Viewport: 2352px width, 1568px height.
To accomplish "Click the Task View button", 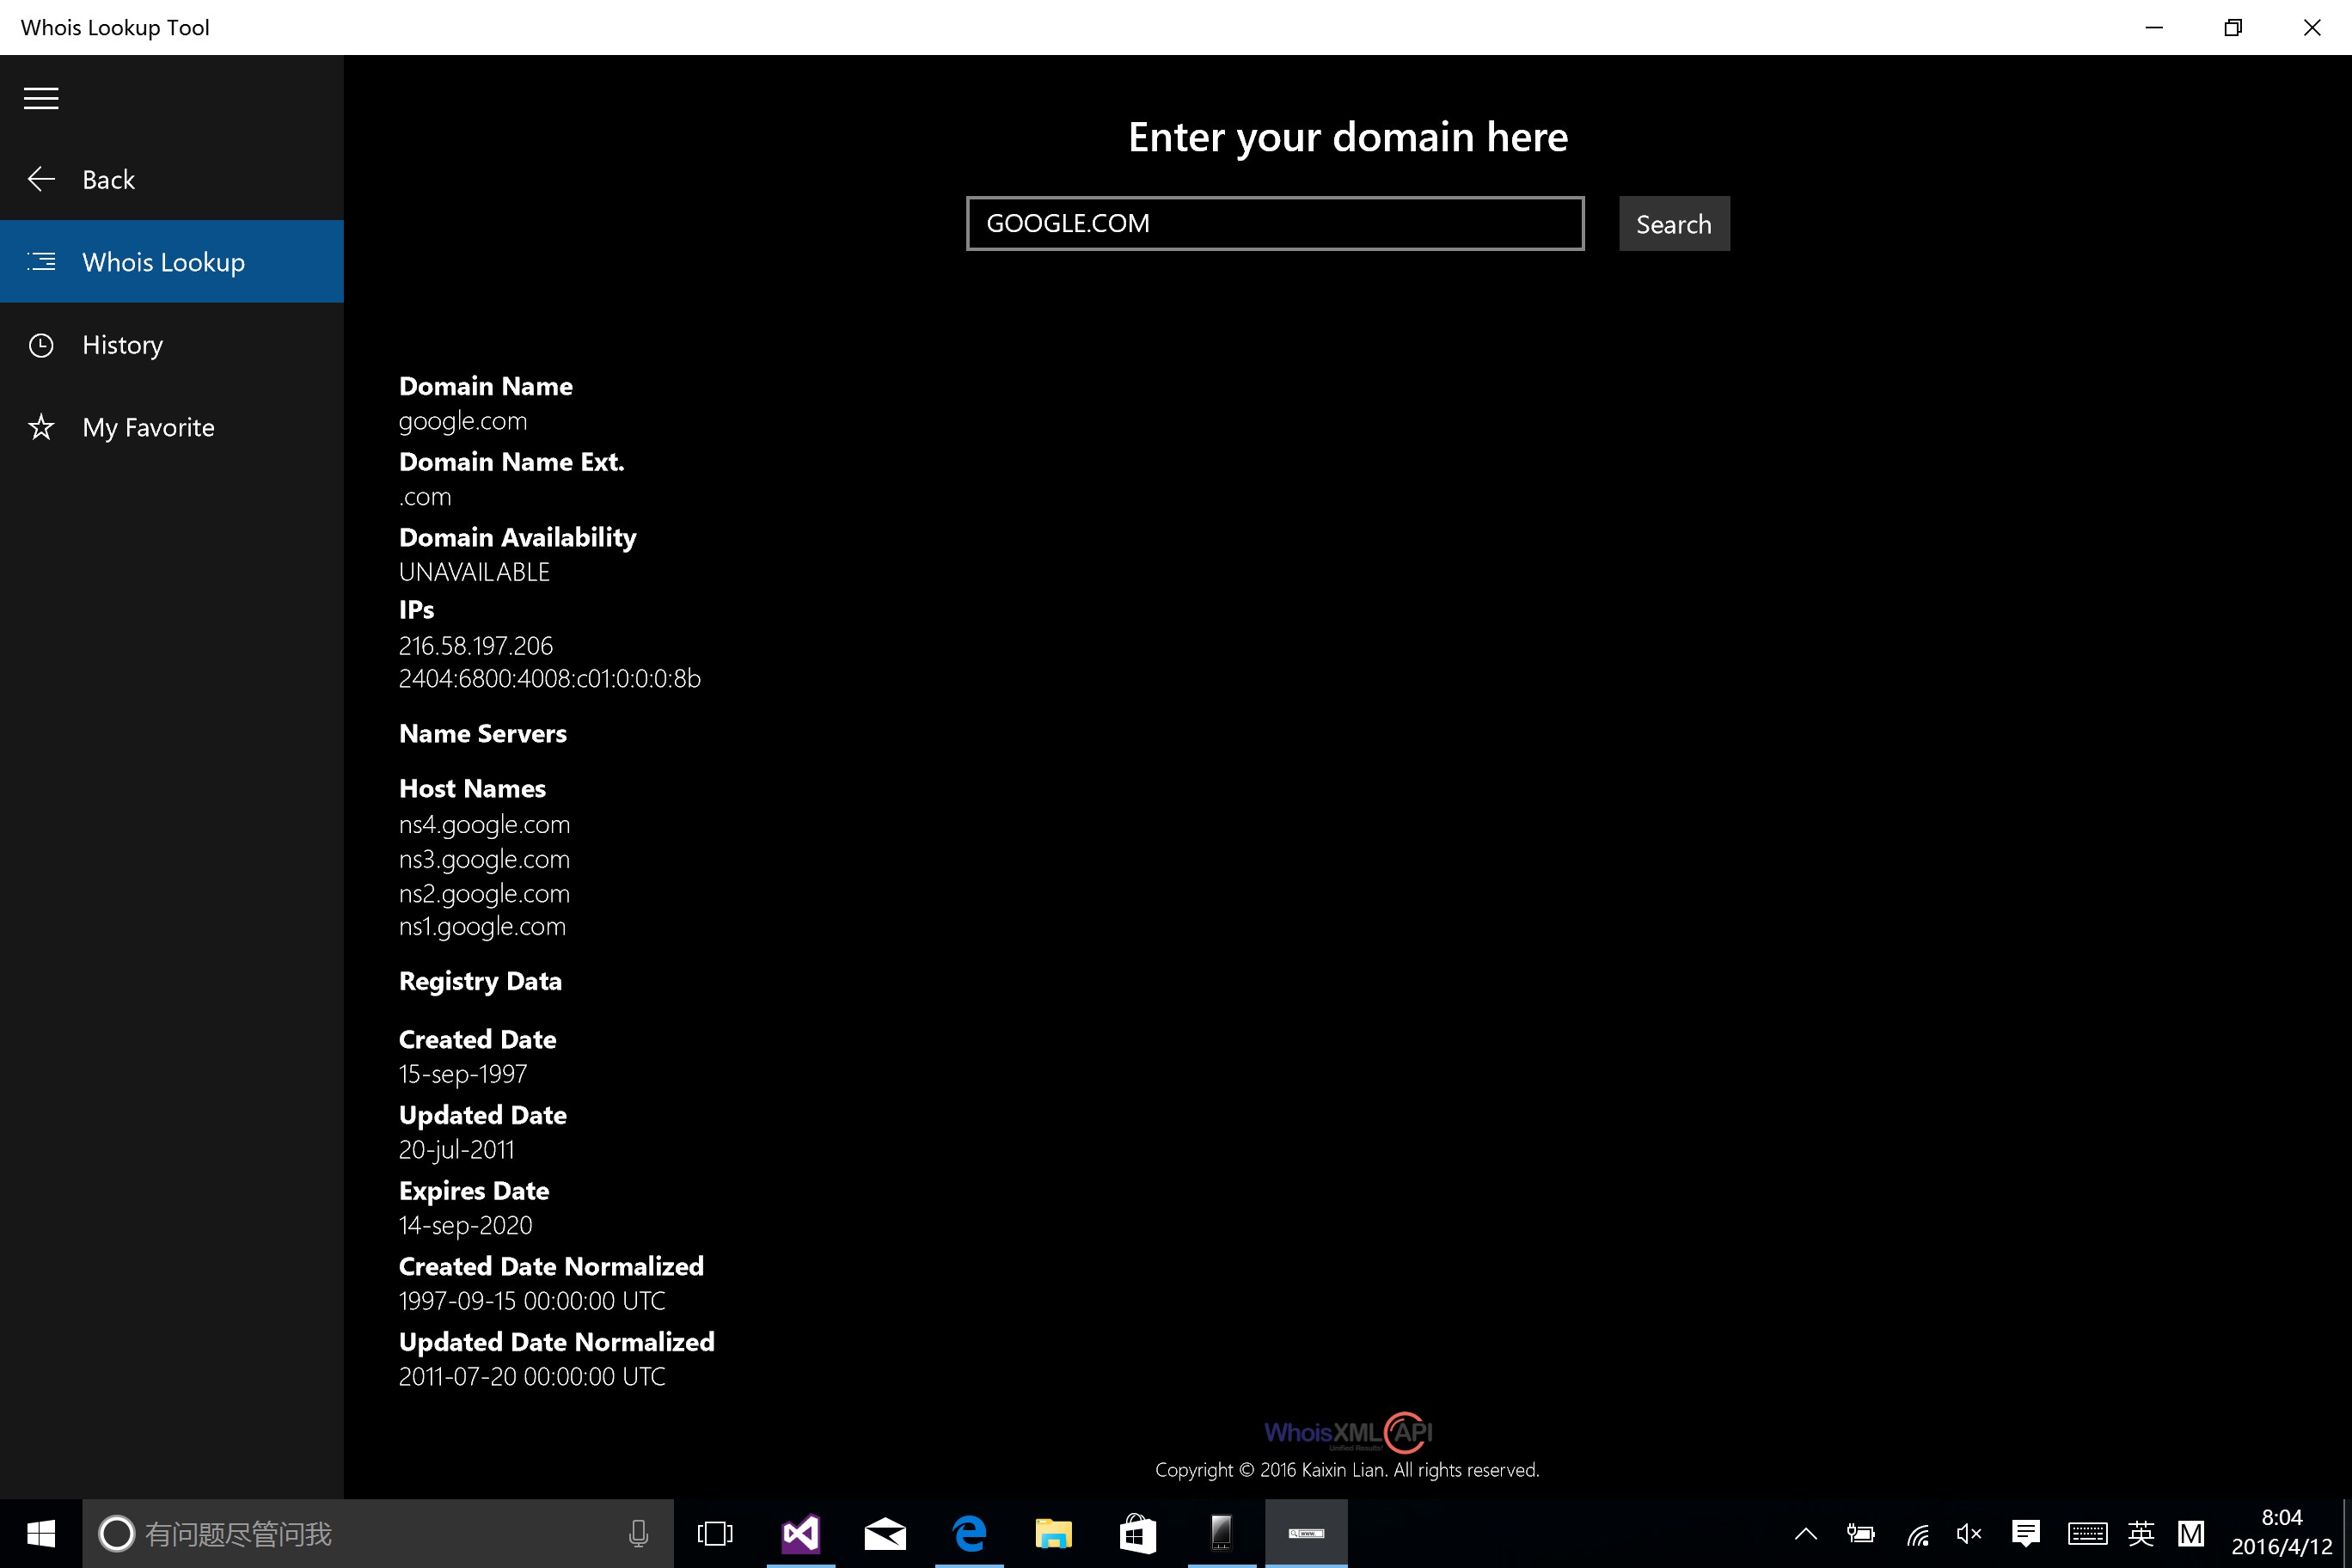I will point(715,1533).
